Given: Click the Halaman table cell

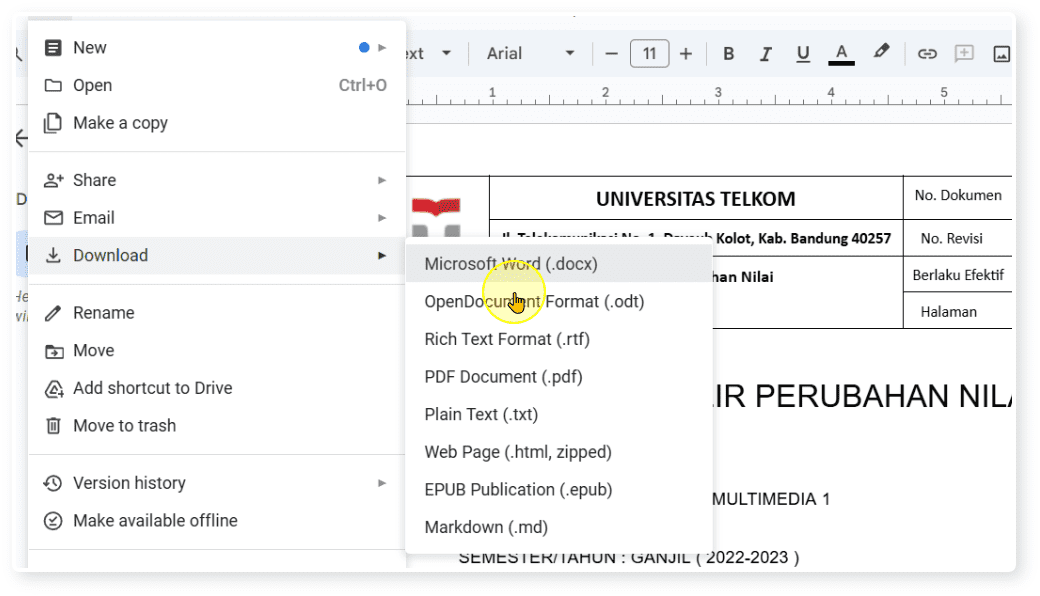Looking at the screenshot, I should point(958,311).
